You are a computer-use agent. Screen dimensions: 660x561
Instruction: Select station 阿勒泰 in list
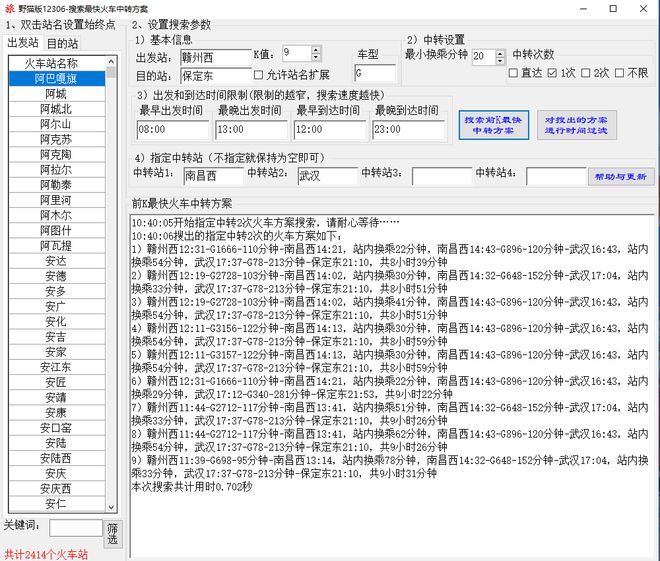tap(57, 185)
